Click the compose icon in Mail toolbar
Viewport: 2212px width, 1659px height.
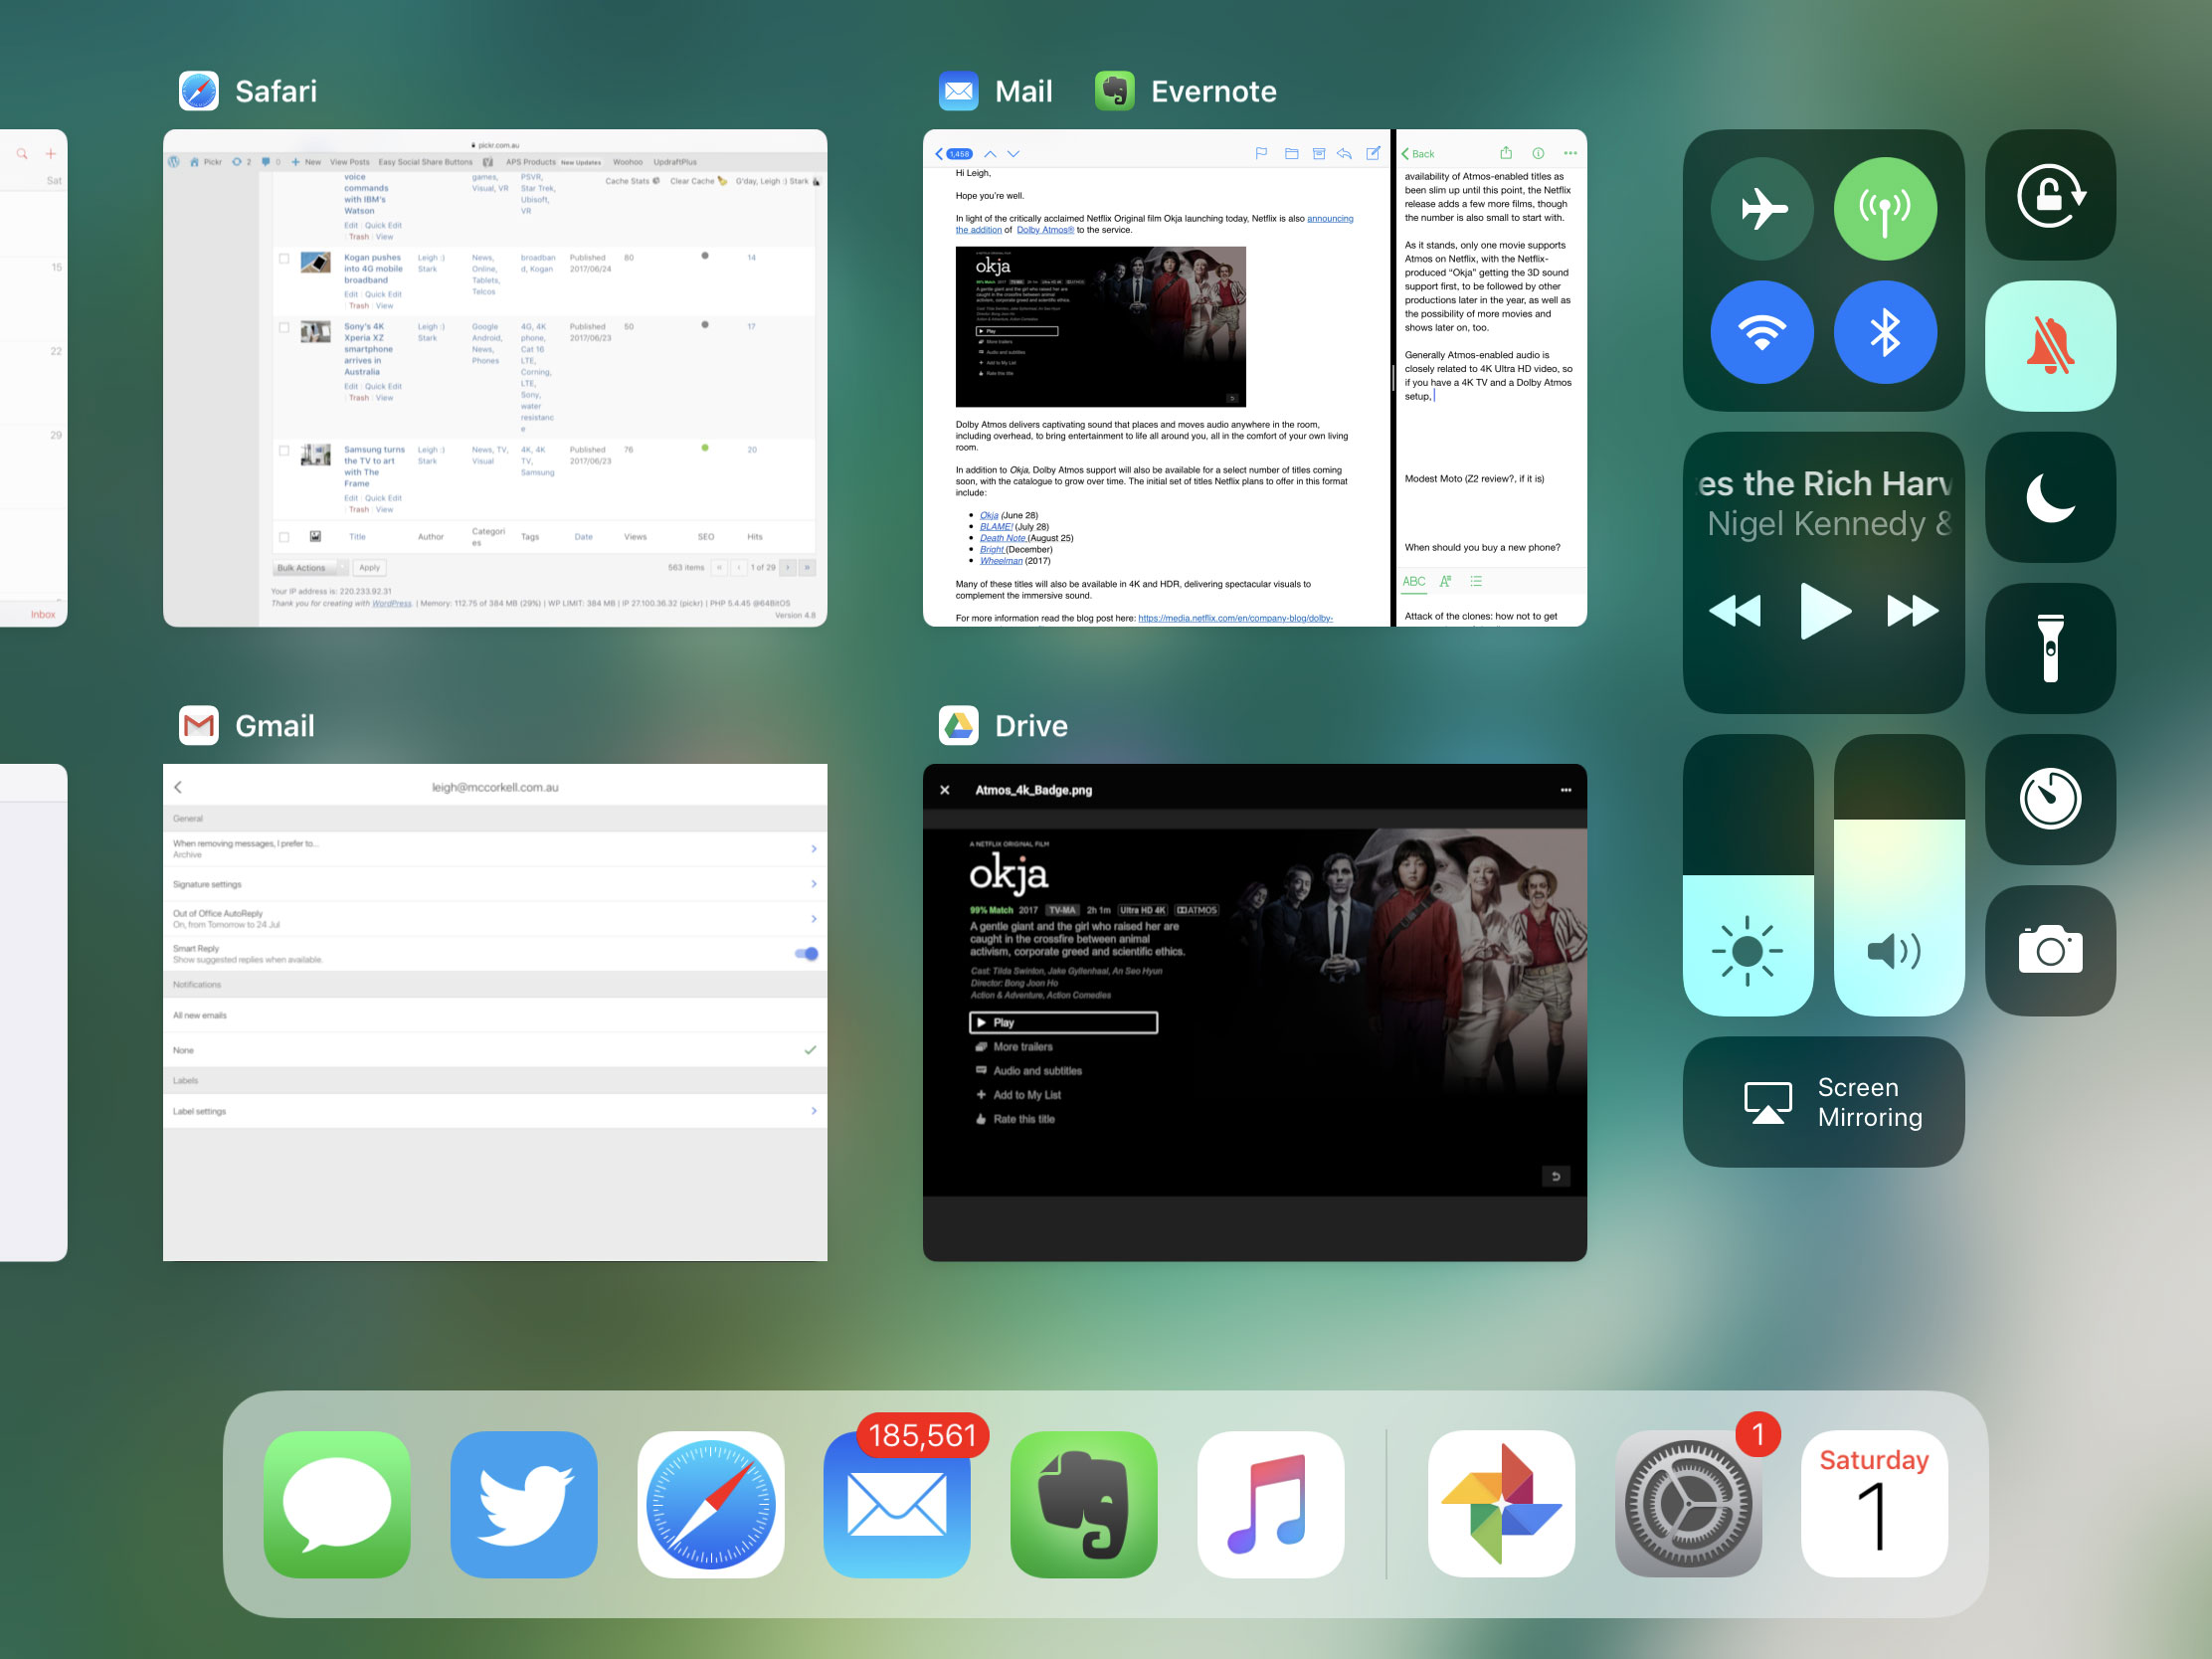pos(1373,153)
